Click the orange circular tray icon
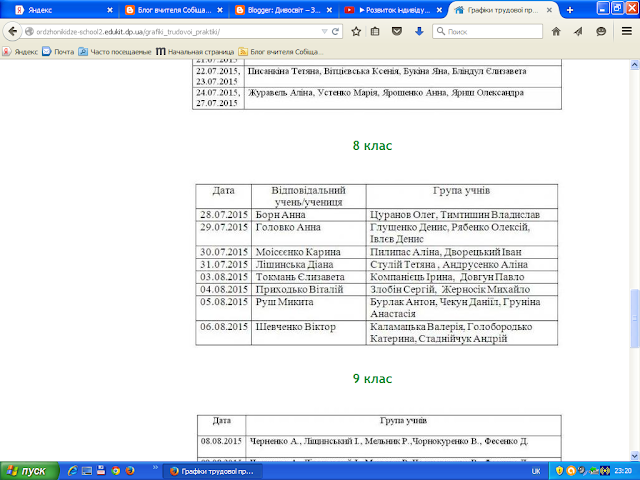This screenshot has height=480, width=640. click(x=571, y=471)
